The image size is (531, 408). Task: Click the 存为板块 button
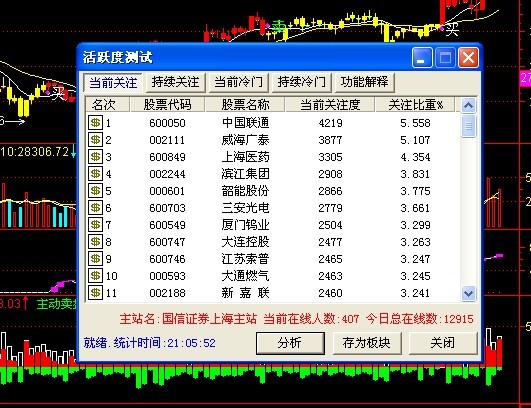tap(366, 343)
